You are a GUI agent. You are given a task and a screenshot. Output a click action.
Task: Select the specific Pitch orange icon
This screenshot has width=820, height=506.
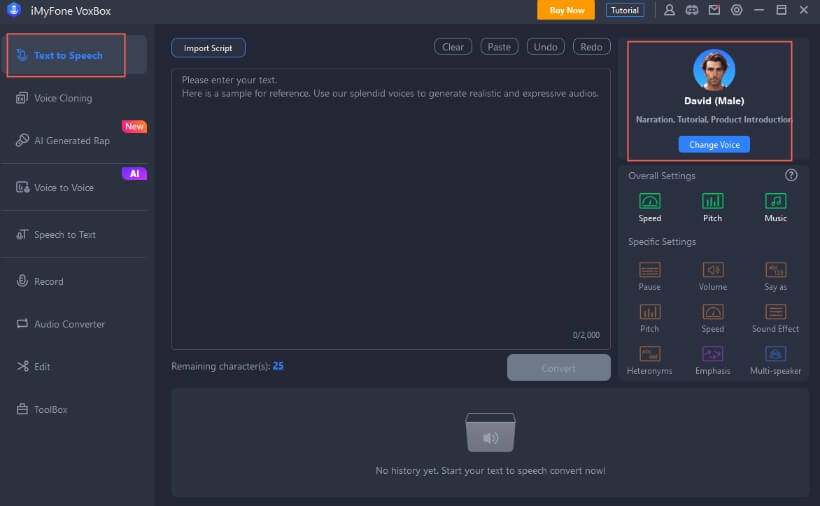tap(650, 312)
